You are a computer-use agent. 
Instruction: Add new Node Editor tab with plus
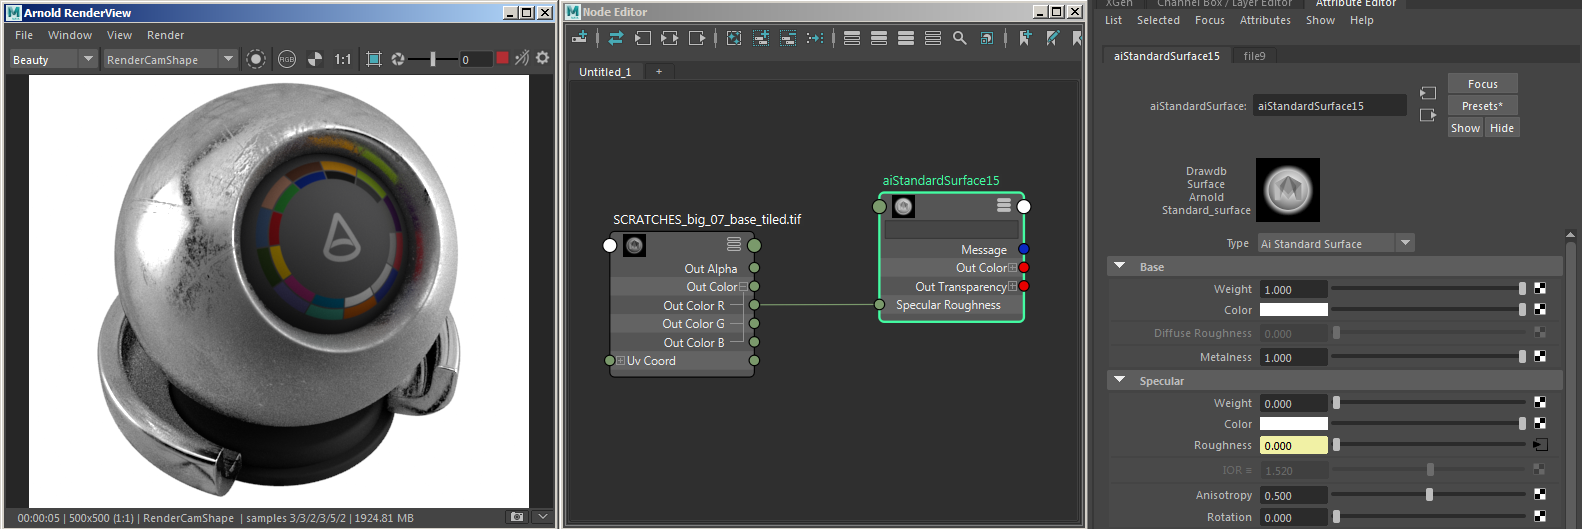(x=659, y=71)
